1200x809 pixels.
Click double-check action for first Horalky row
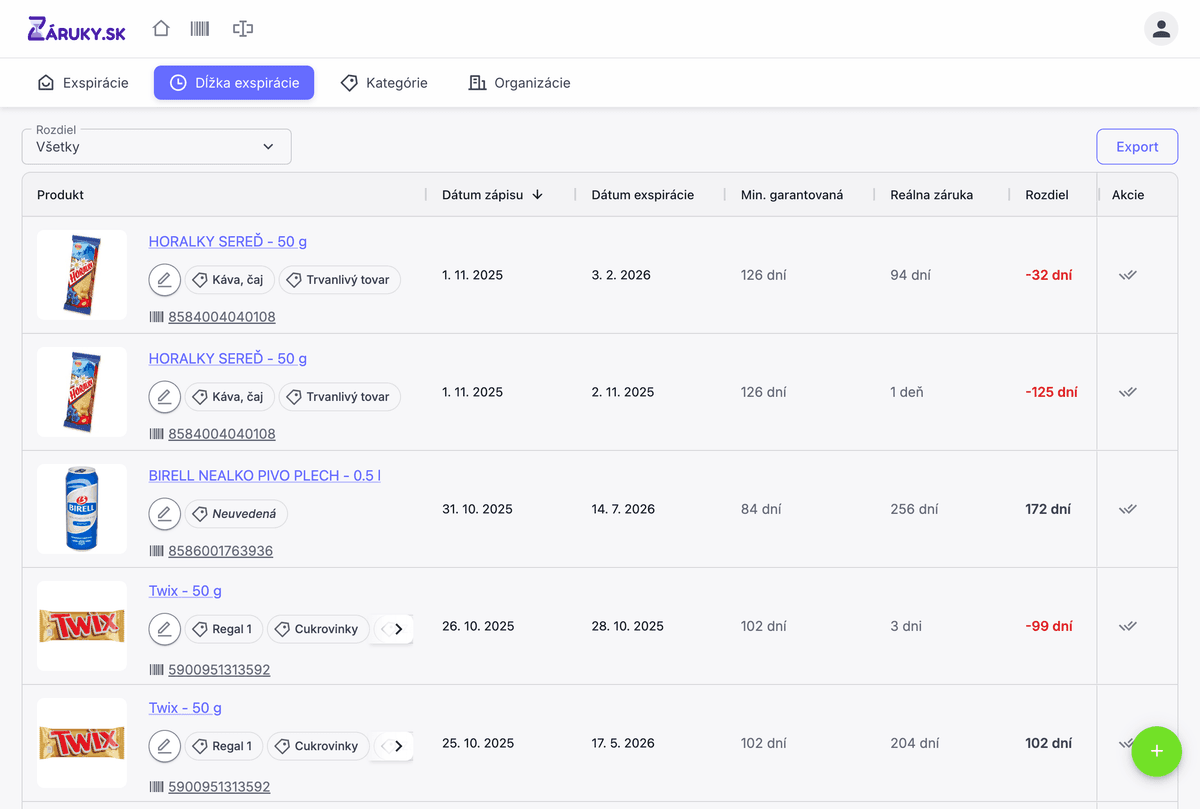pos(1128,275)
